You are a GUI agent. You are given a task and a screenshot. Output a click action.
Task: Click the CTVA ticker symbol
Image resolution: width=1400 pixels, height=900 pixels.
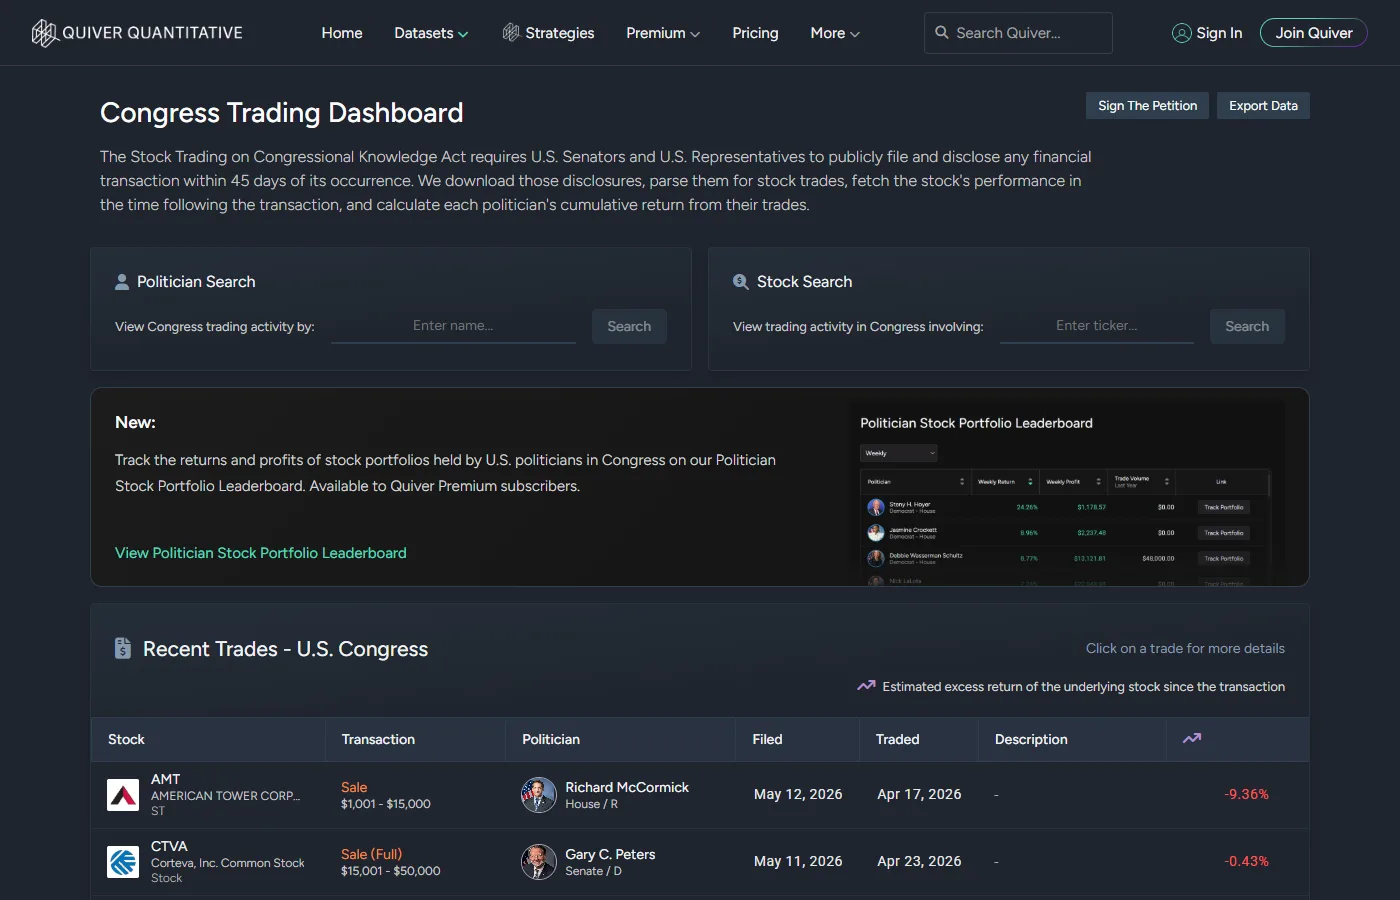169,846
